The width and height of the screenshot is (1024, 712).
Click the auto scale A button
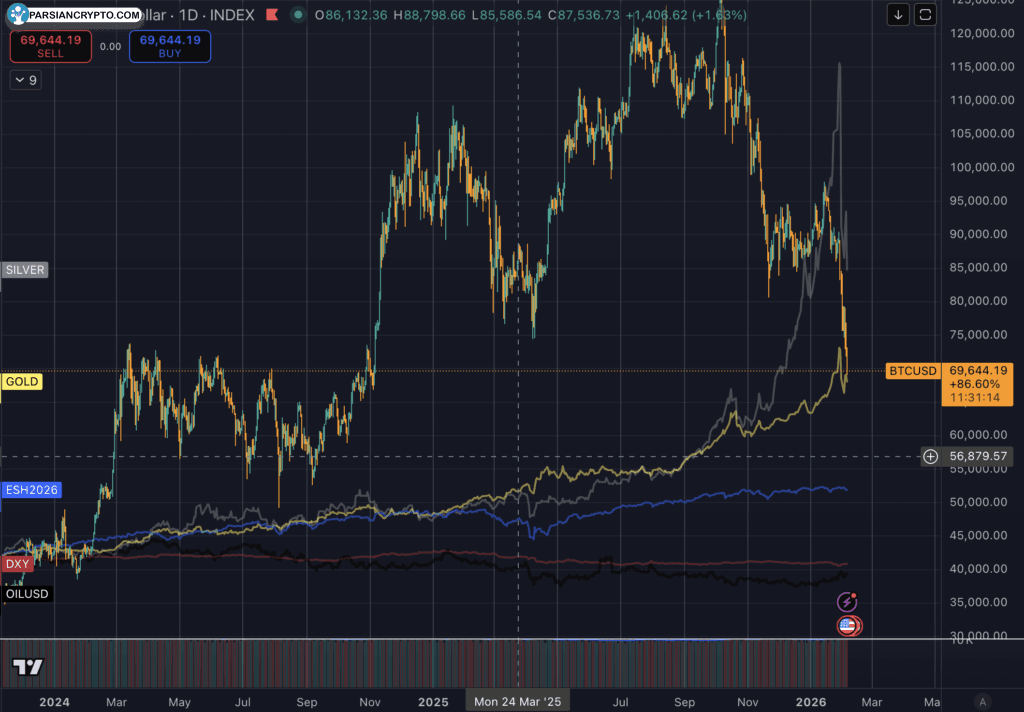pyautogui.click(x=982, y=702)
